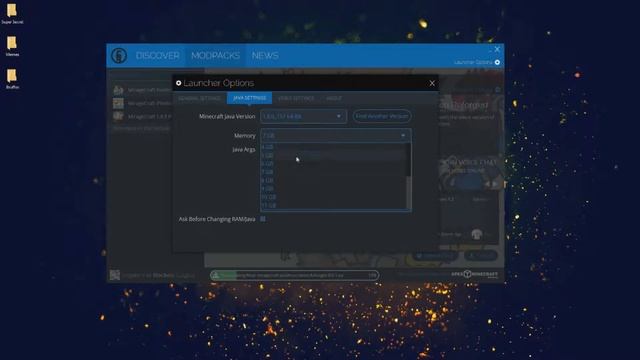Image resolution: width=640 pixels, height=360 pixels.
Task: Select the second modpack in the sidebar
Action: tap(142, 103)
